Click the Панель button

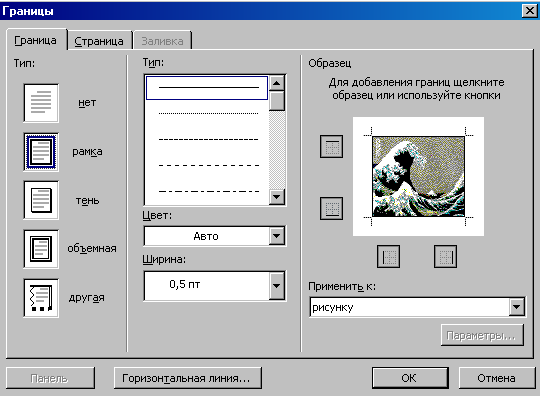click(50, 378)
